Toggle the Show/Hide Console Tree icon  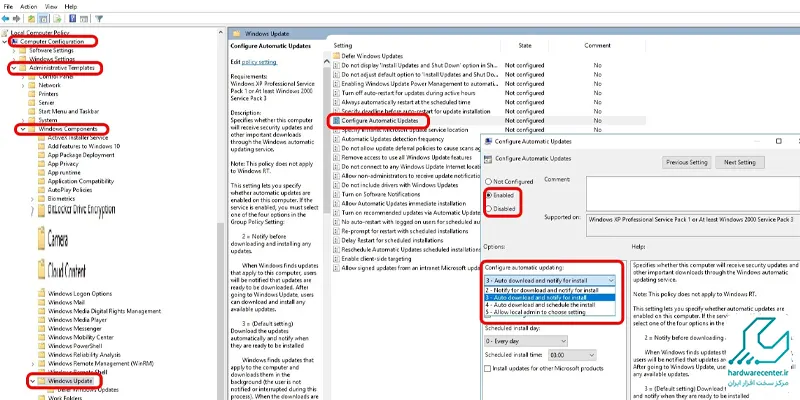coord(43,19)
